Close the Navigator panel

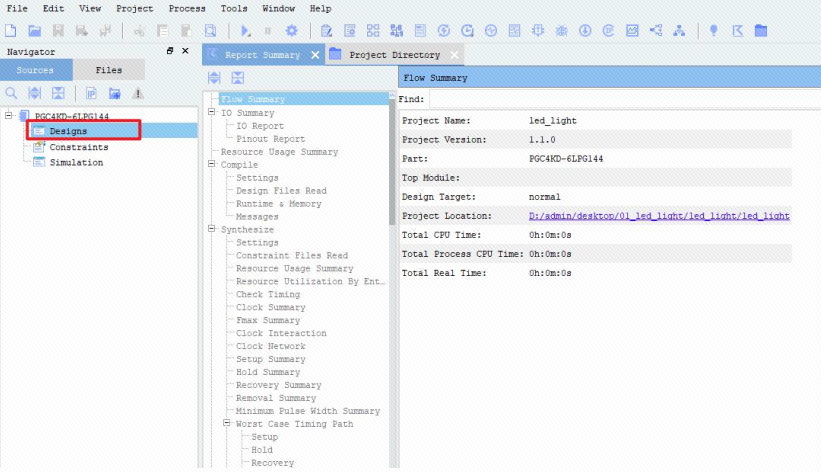point(185,51)
